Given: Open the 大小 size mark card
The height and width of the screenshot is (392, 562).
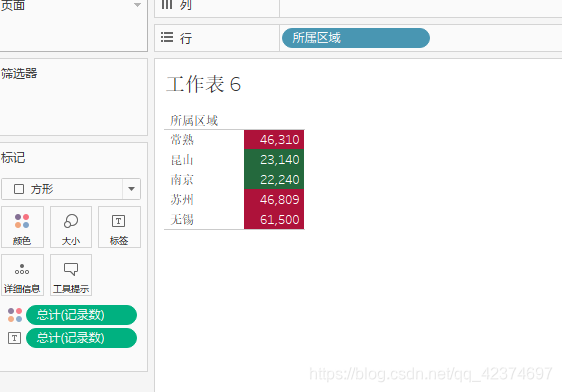Looking at the screenshot, I should (71, 227).
